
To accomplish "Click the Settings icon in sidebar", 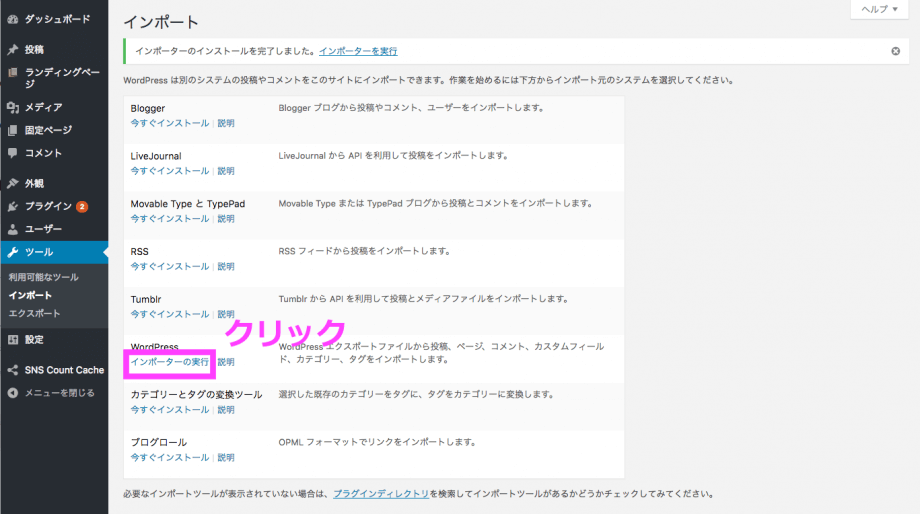I will [x=12, y=339].
